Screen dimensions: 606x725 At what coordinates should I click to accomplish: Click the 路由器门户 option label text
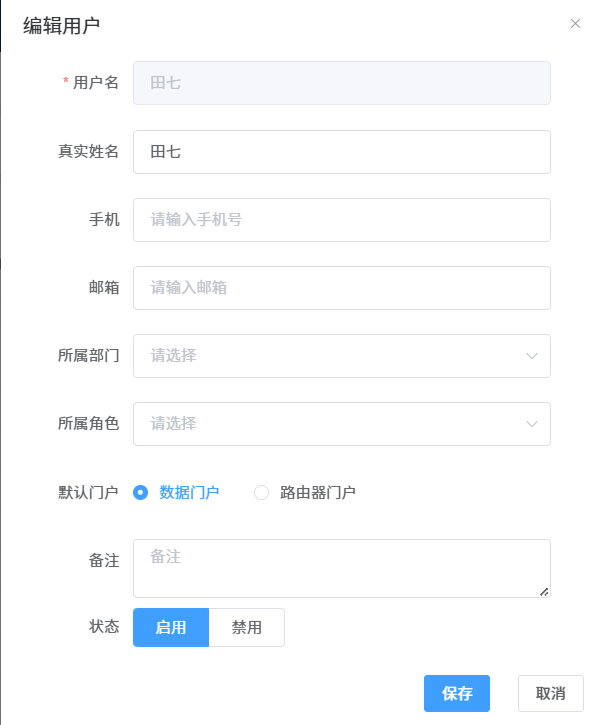point(318,492)
